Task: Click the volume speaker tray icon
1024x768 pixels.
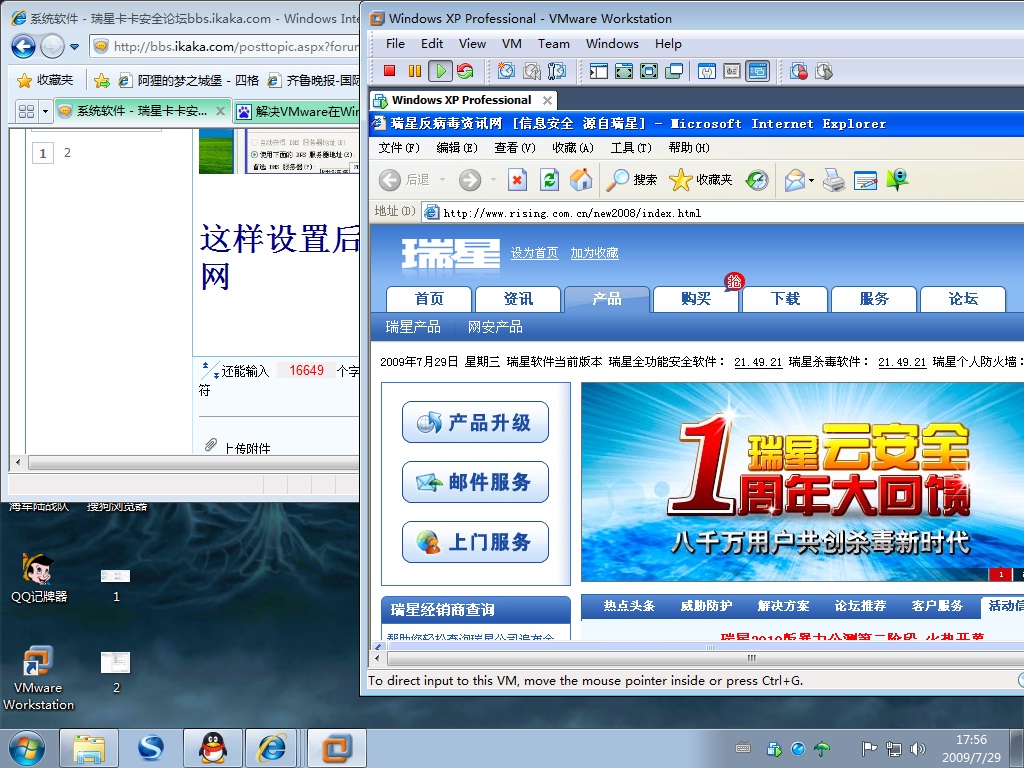Action: (x=918, y=749)
